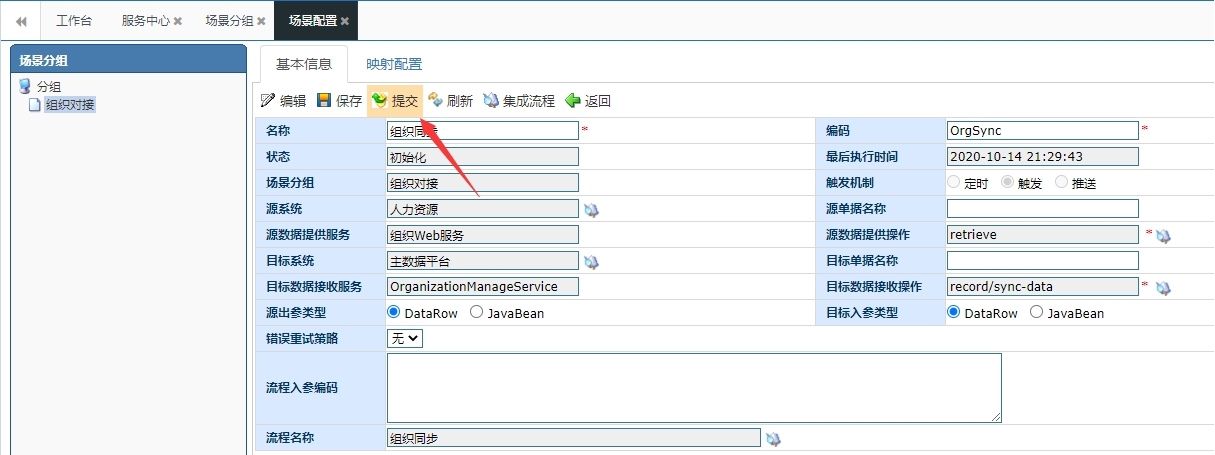Click the empty 目标单据名称 input field
The width and height of the screenshot is (1215, 455).
[1043, 260]
